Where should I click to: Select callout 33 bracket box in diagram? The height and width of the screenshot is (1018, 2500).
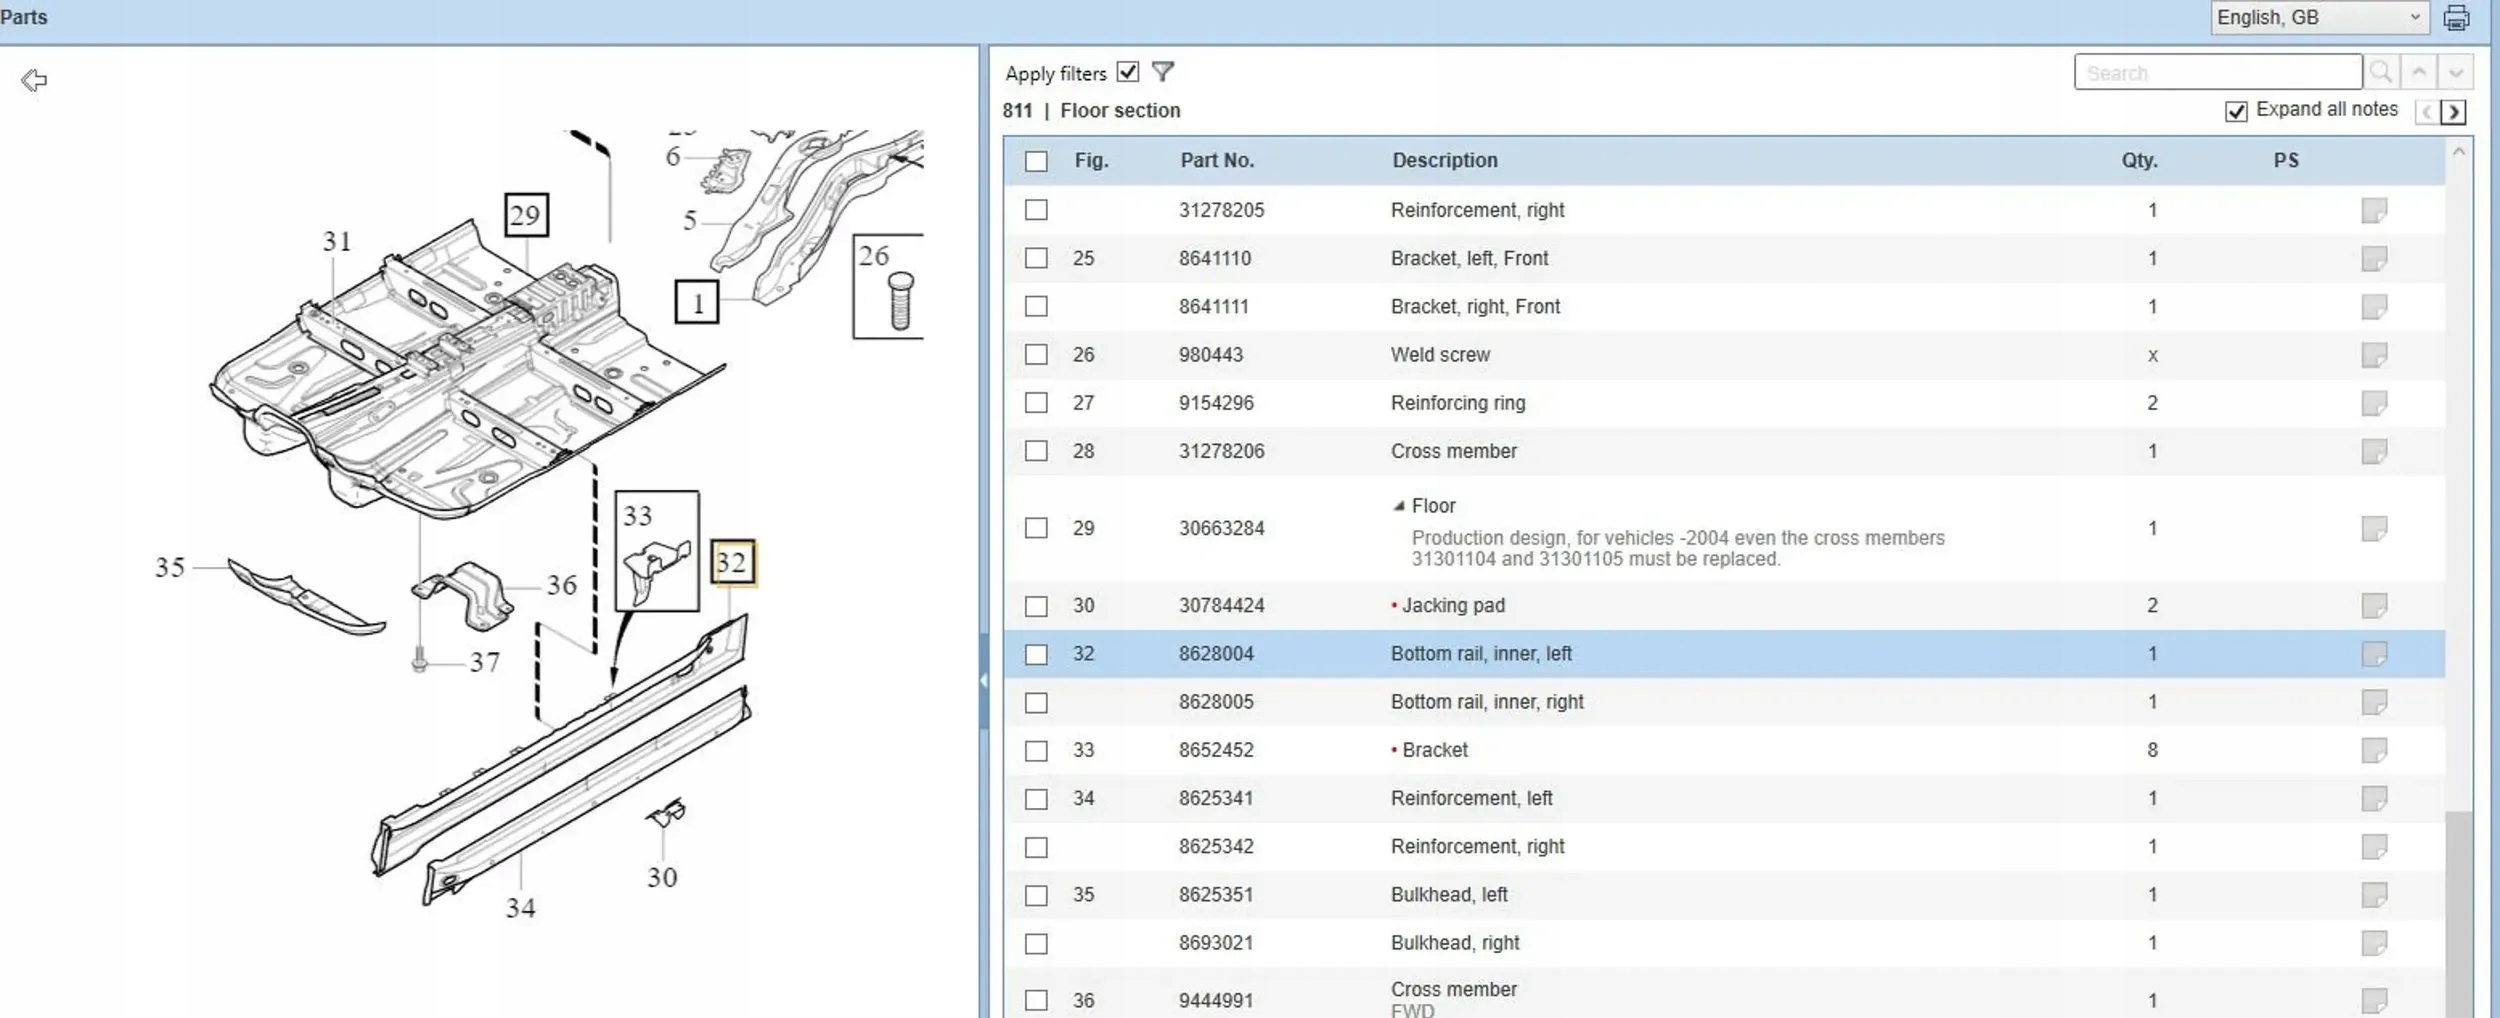(x=656, y=551)
